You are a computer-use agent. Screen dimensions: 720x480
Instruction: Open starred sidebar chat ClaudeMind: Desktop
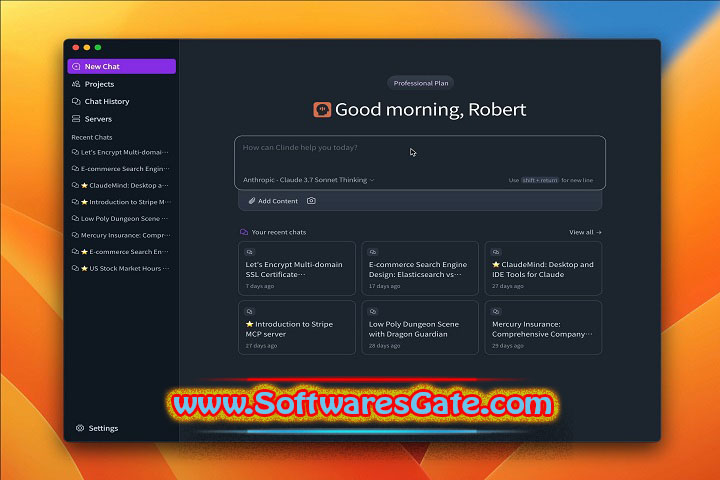[x=121, y=186]
